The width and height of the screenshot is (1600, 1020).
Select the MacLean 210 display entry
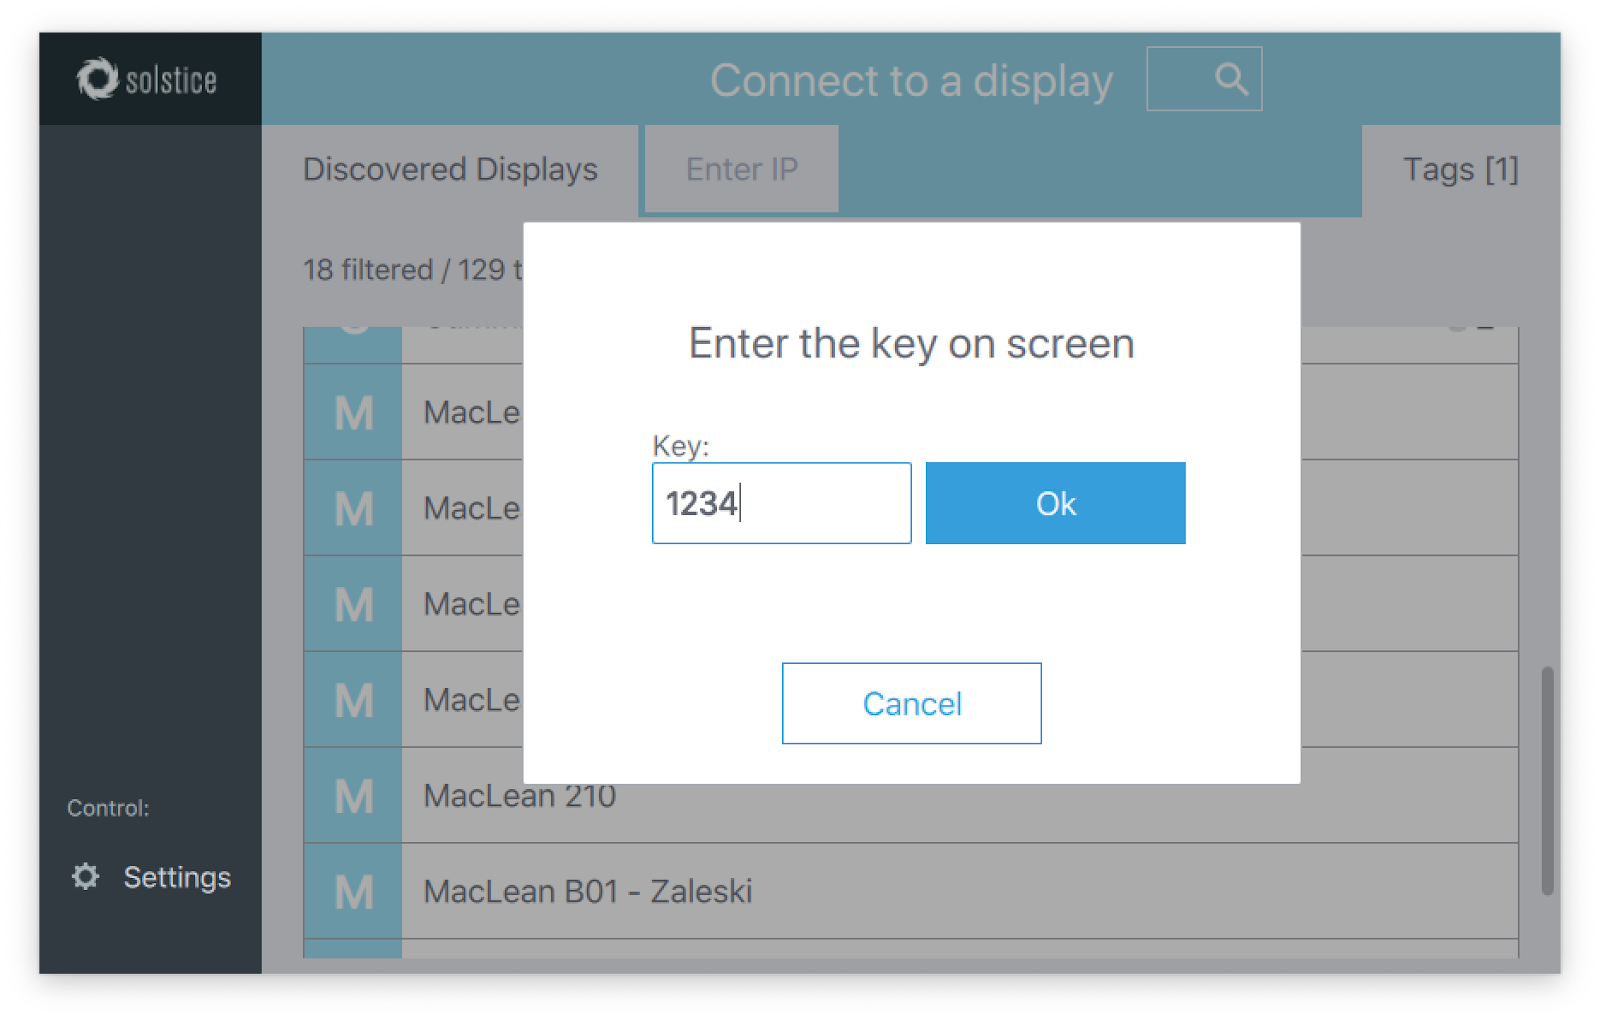point(910,796)
